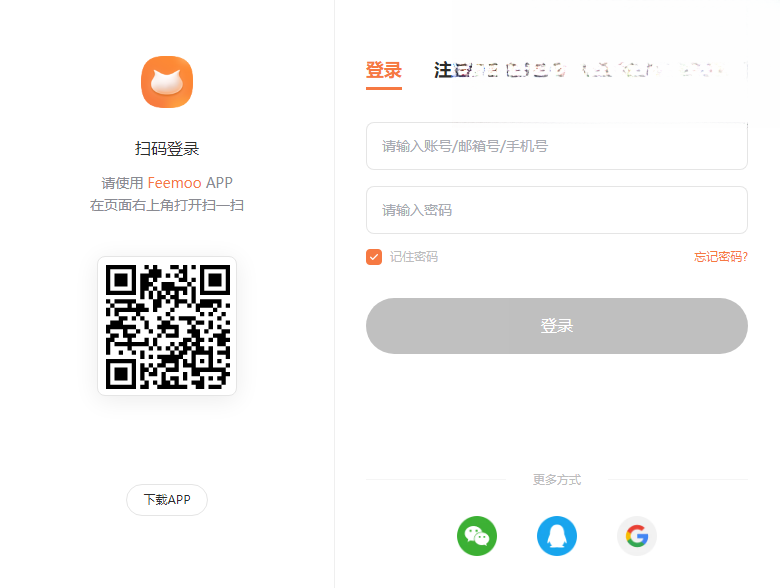780x588 pixels.
Task: Sign in with the WeChat icon
Action: tap(477, 536)
